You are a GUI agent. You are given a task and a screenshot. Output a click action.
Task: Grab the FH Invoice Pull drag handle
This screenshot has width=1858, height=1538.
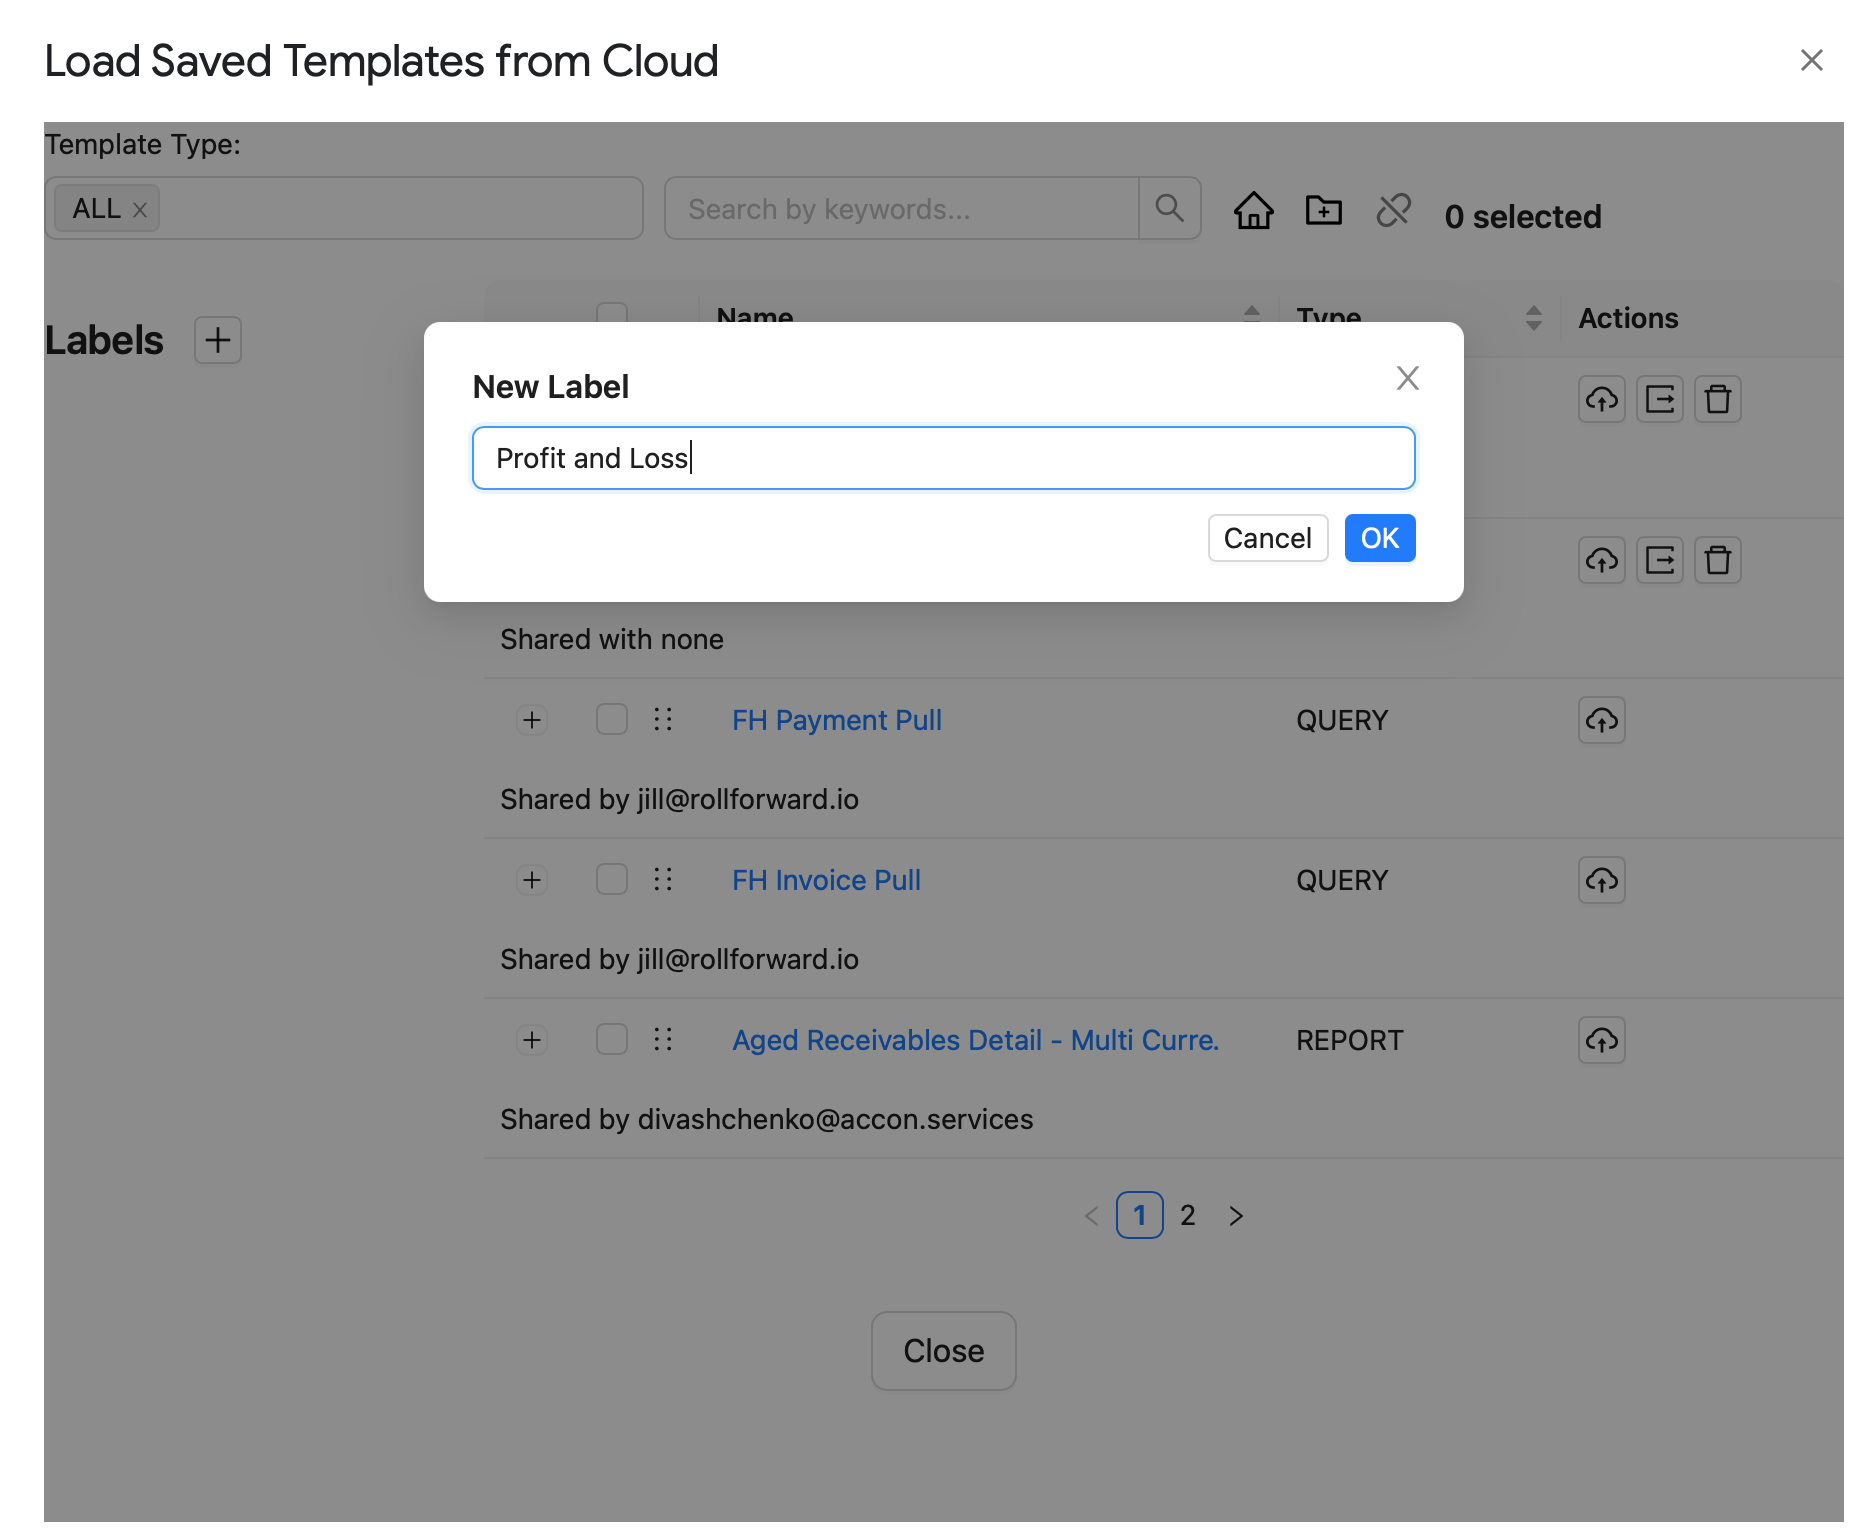663,879
